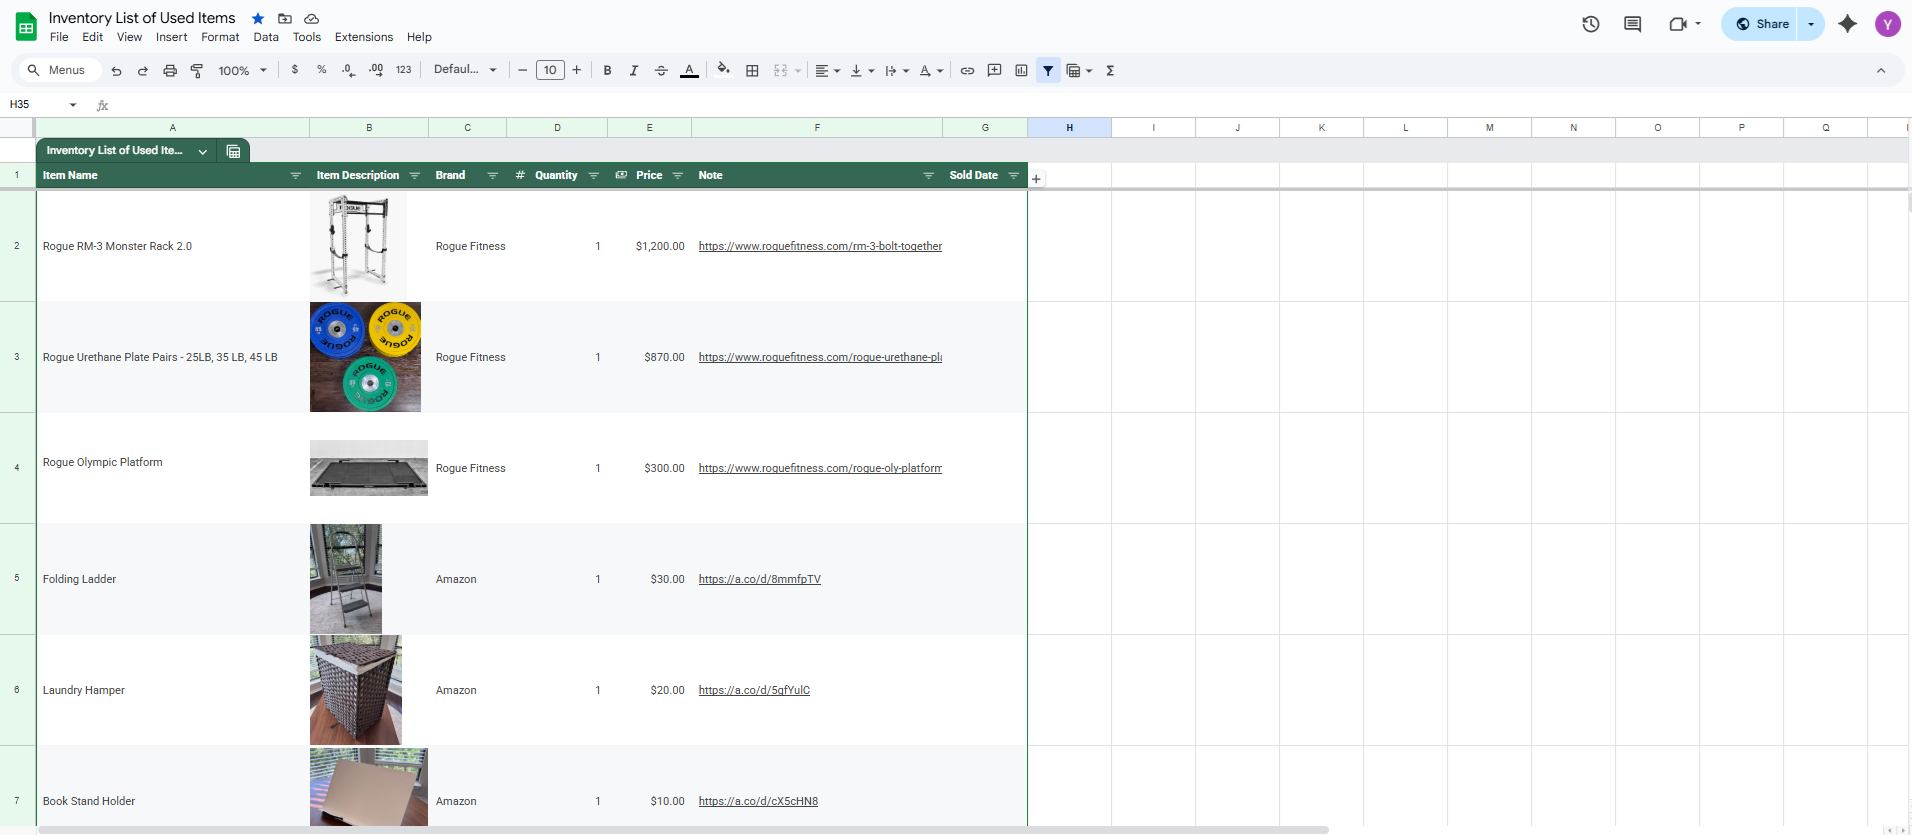Open the vertical align dropdown
This screenshot has height=835, width=1912.
[861, 70]
